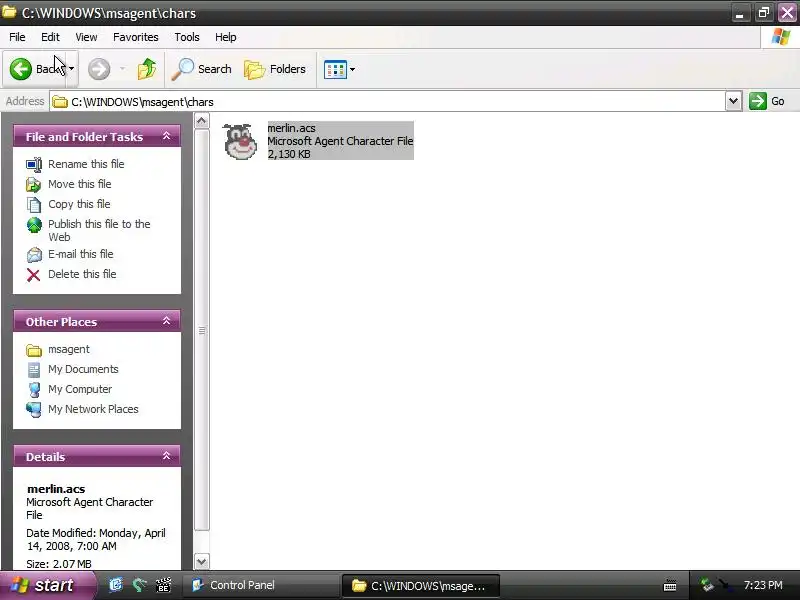
Task: Click the Rename this file icon
Action: point(34,164)
